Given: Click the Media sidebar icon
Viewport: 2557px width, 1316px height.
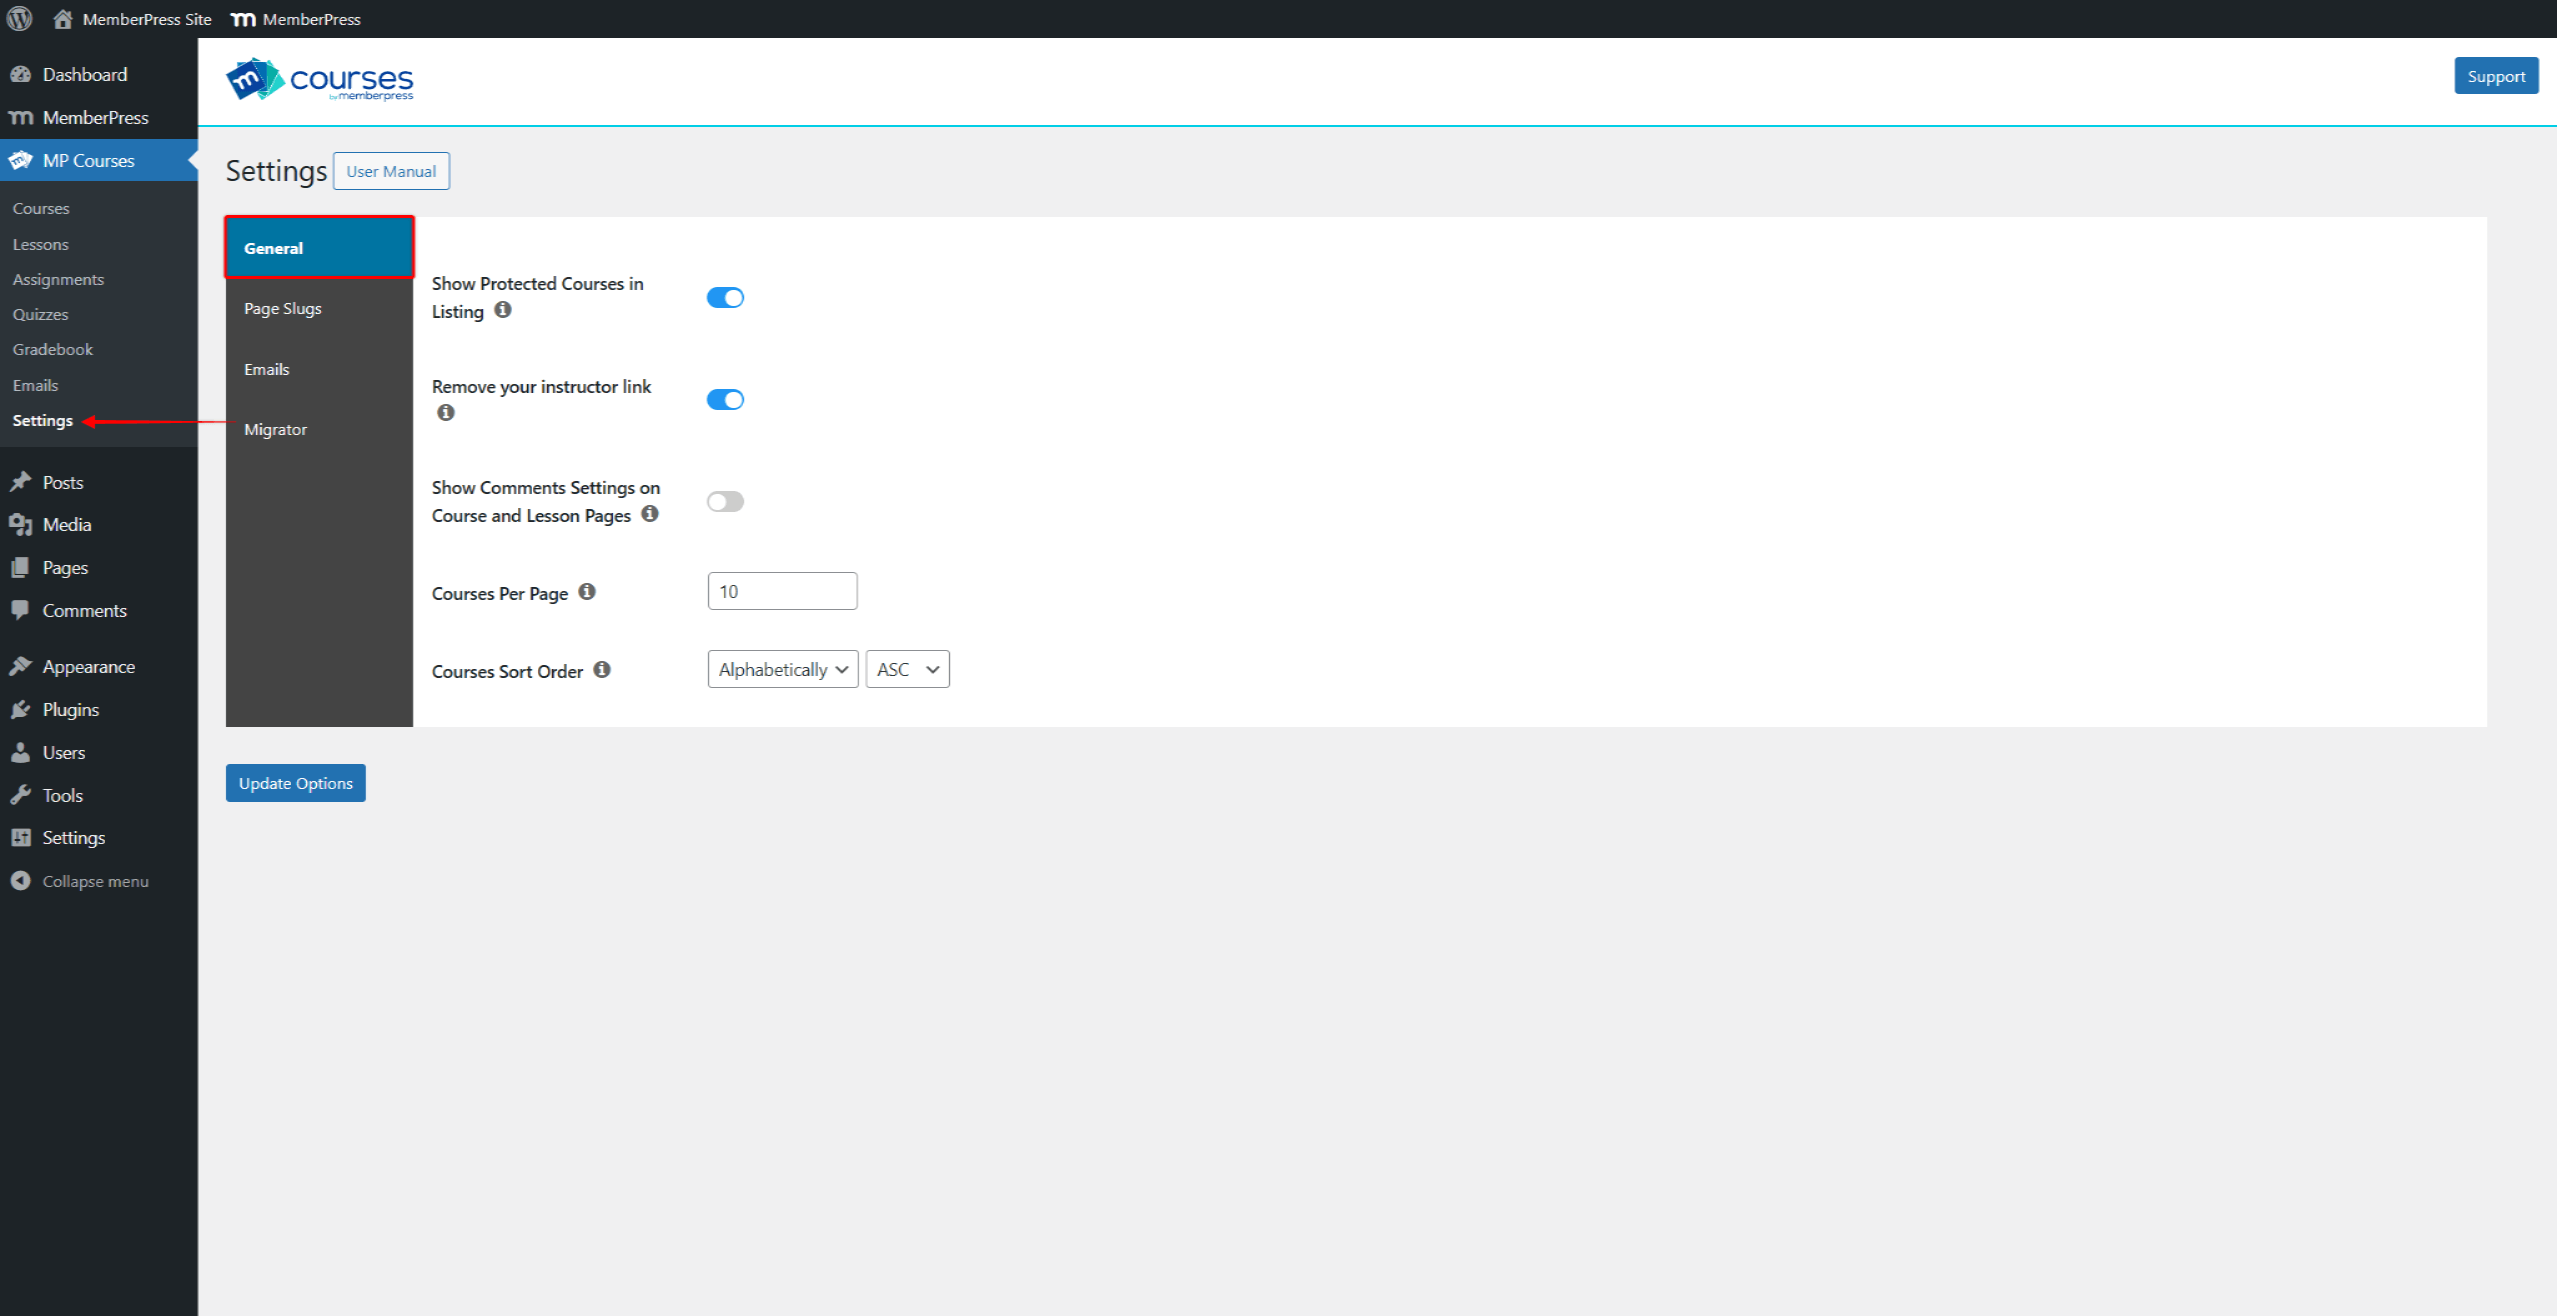Looking at the screenshot, I should click(23, 524).
